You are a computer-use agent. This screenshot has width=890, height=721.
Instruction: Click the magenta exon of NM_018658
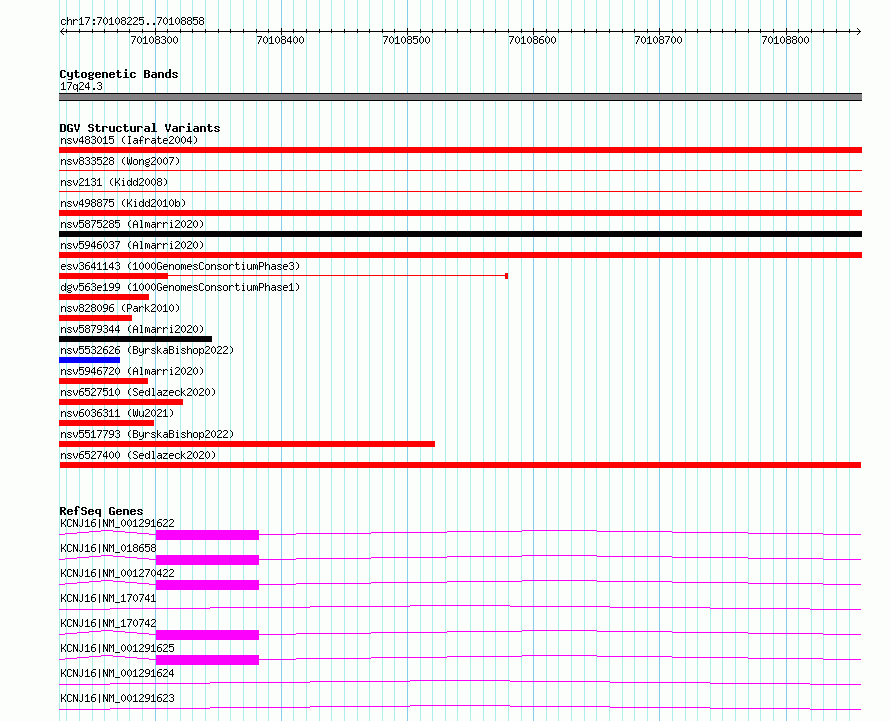click(x=207, y=560)
